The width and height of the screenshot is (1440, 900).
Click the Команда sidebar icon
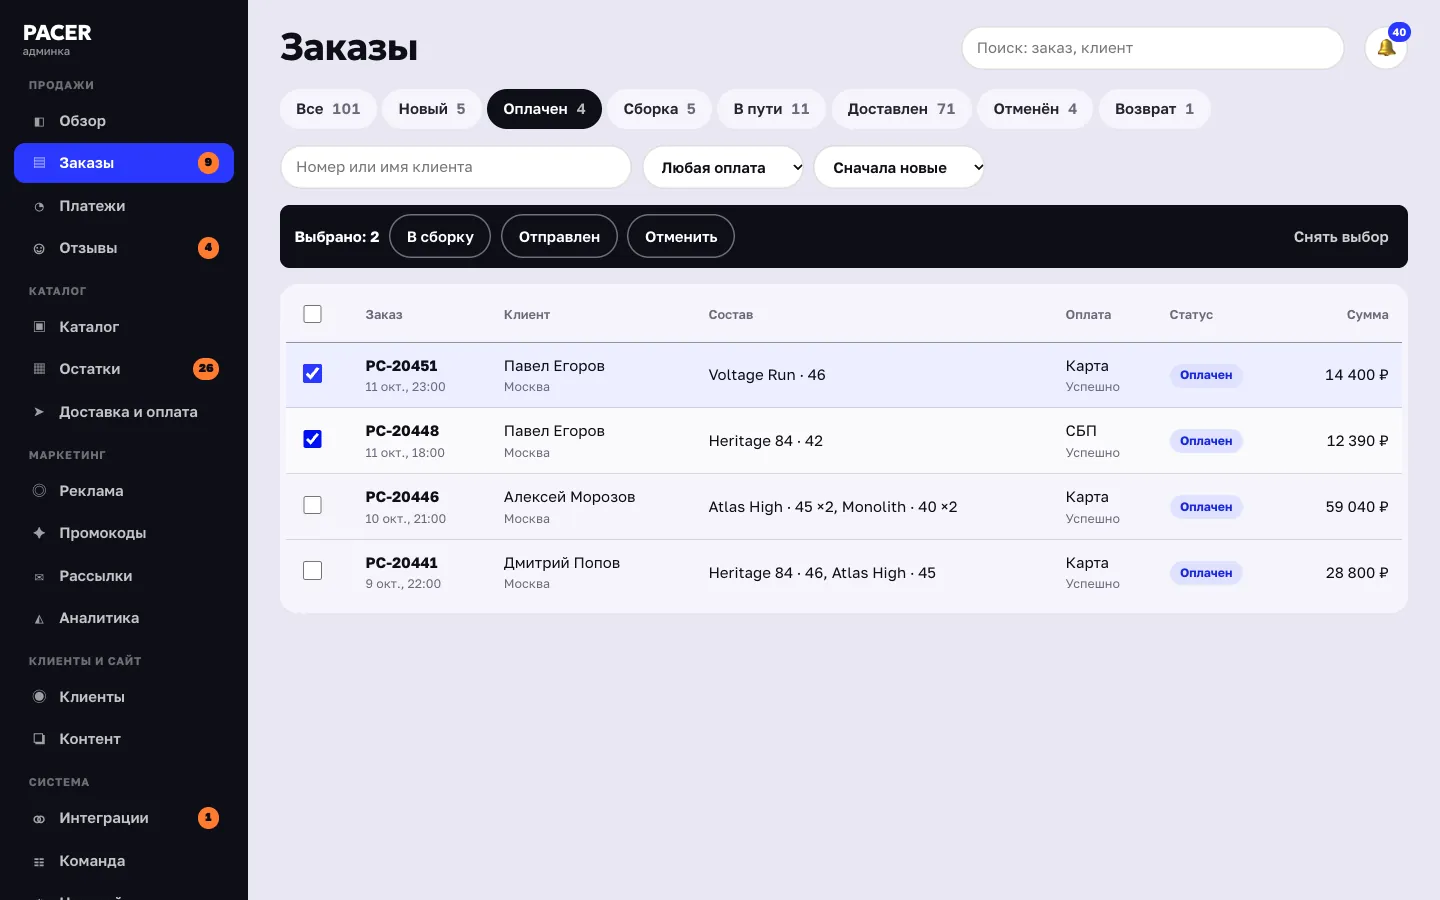39,861
